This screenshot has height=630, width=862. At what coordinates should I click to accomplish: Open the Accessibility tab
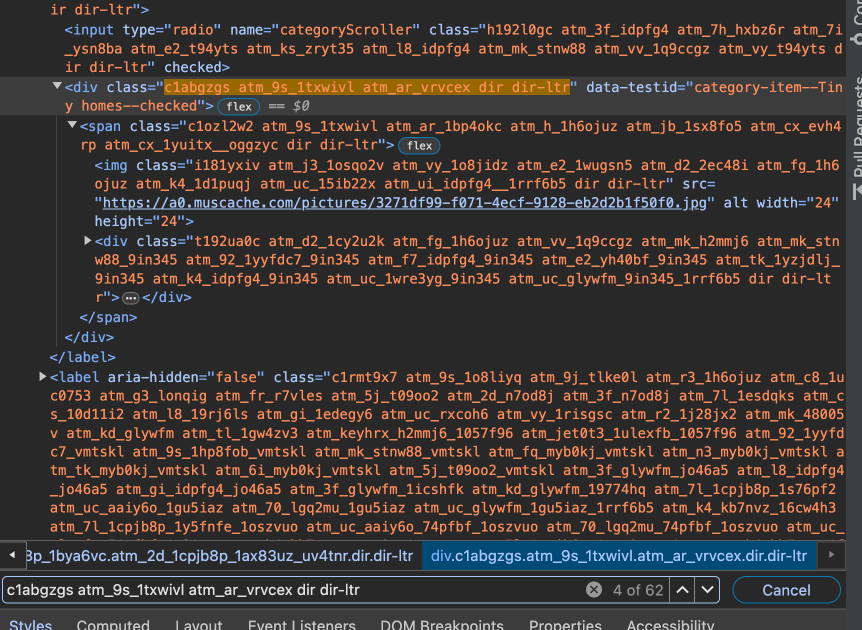670,625
